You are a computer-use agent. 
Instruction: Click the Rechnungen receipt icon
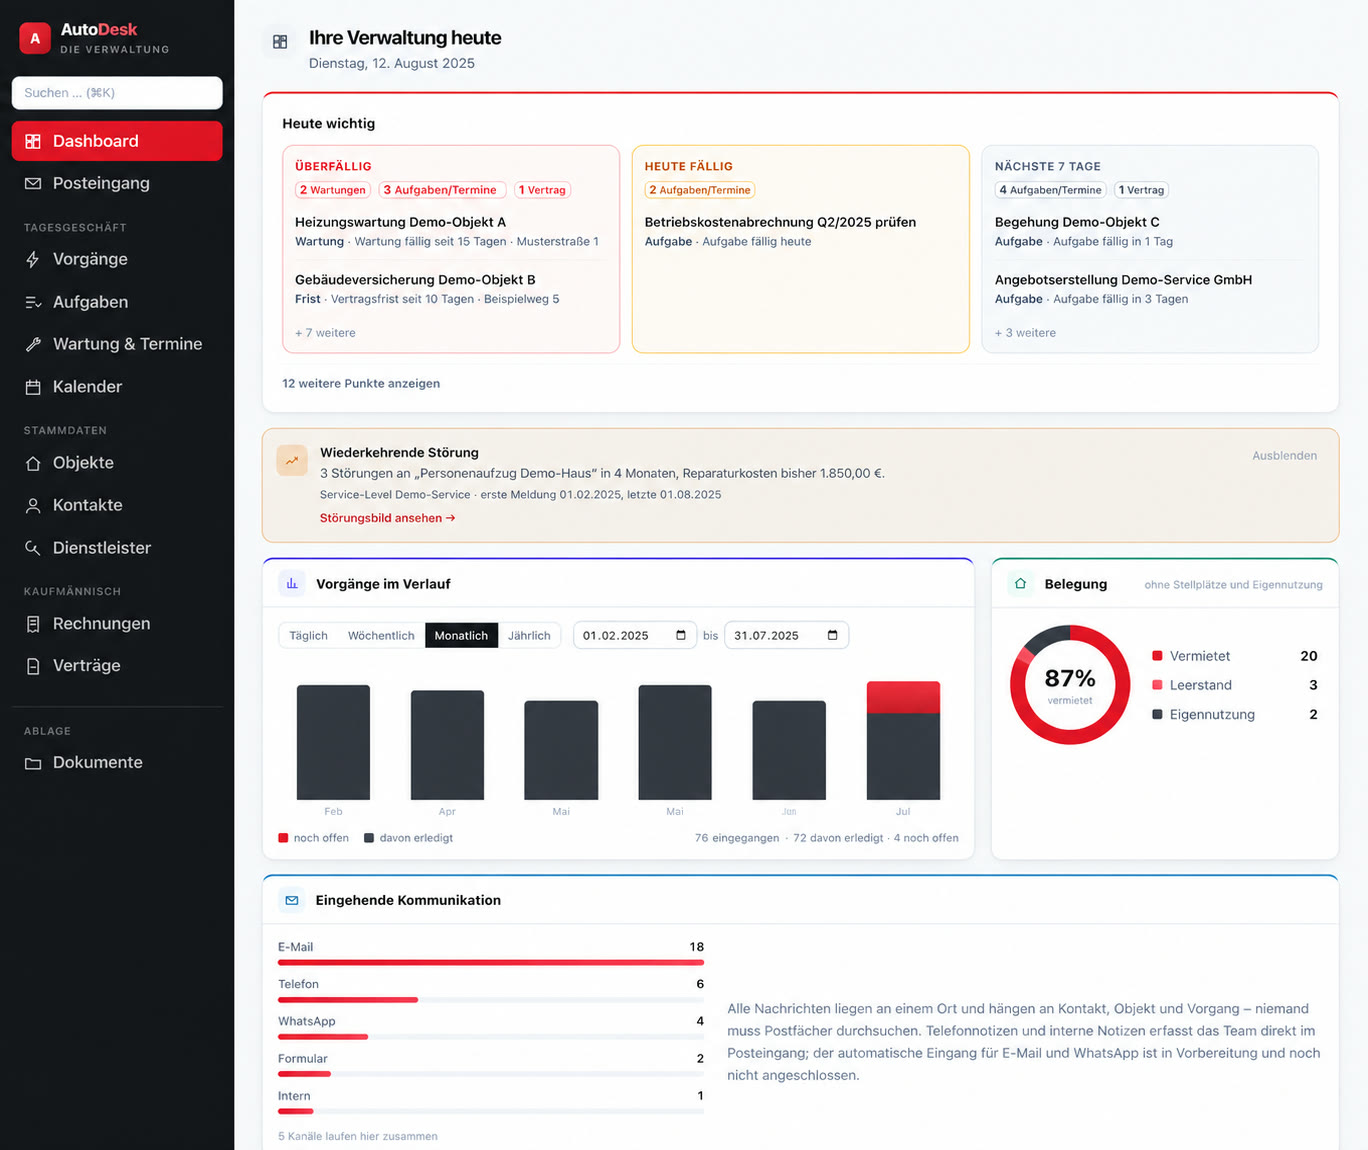(x=33, y=624)
